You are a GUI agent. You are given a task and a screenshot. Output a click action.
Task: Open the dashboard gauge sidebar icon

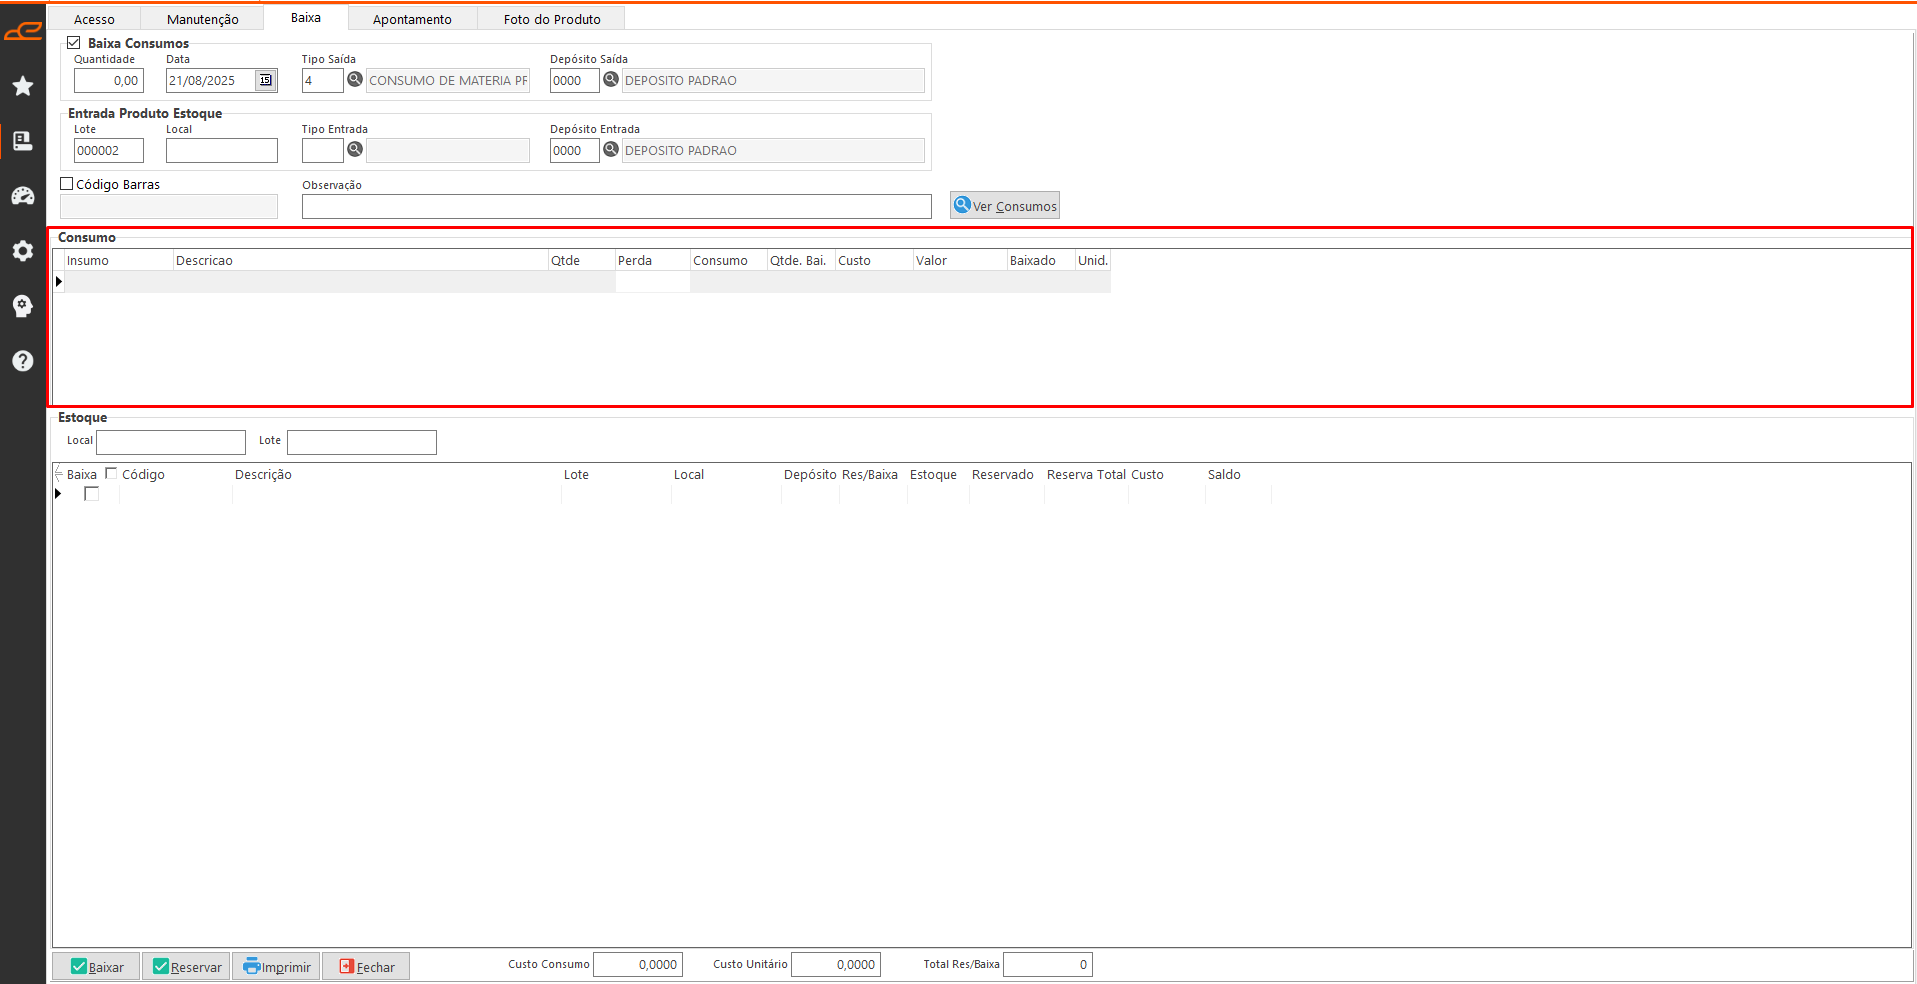pyautogui.click(x=22, y=196)
